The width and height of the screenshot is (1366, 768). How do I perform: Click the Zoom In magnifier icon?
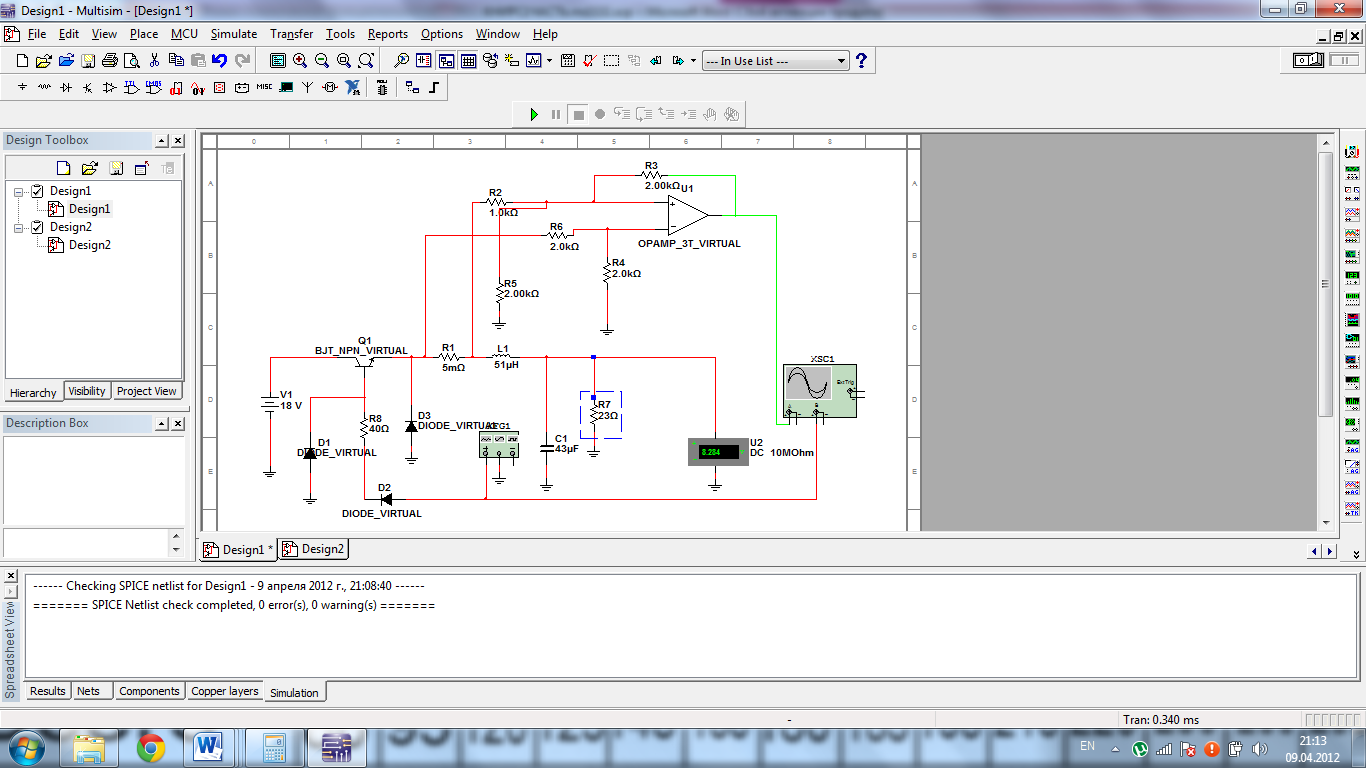coord(300,61)
